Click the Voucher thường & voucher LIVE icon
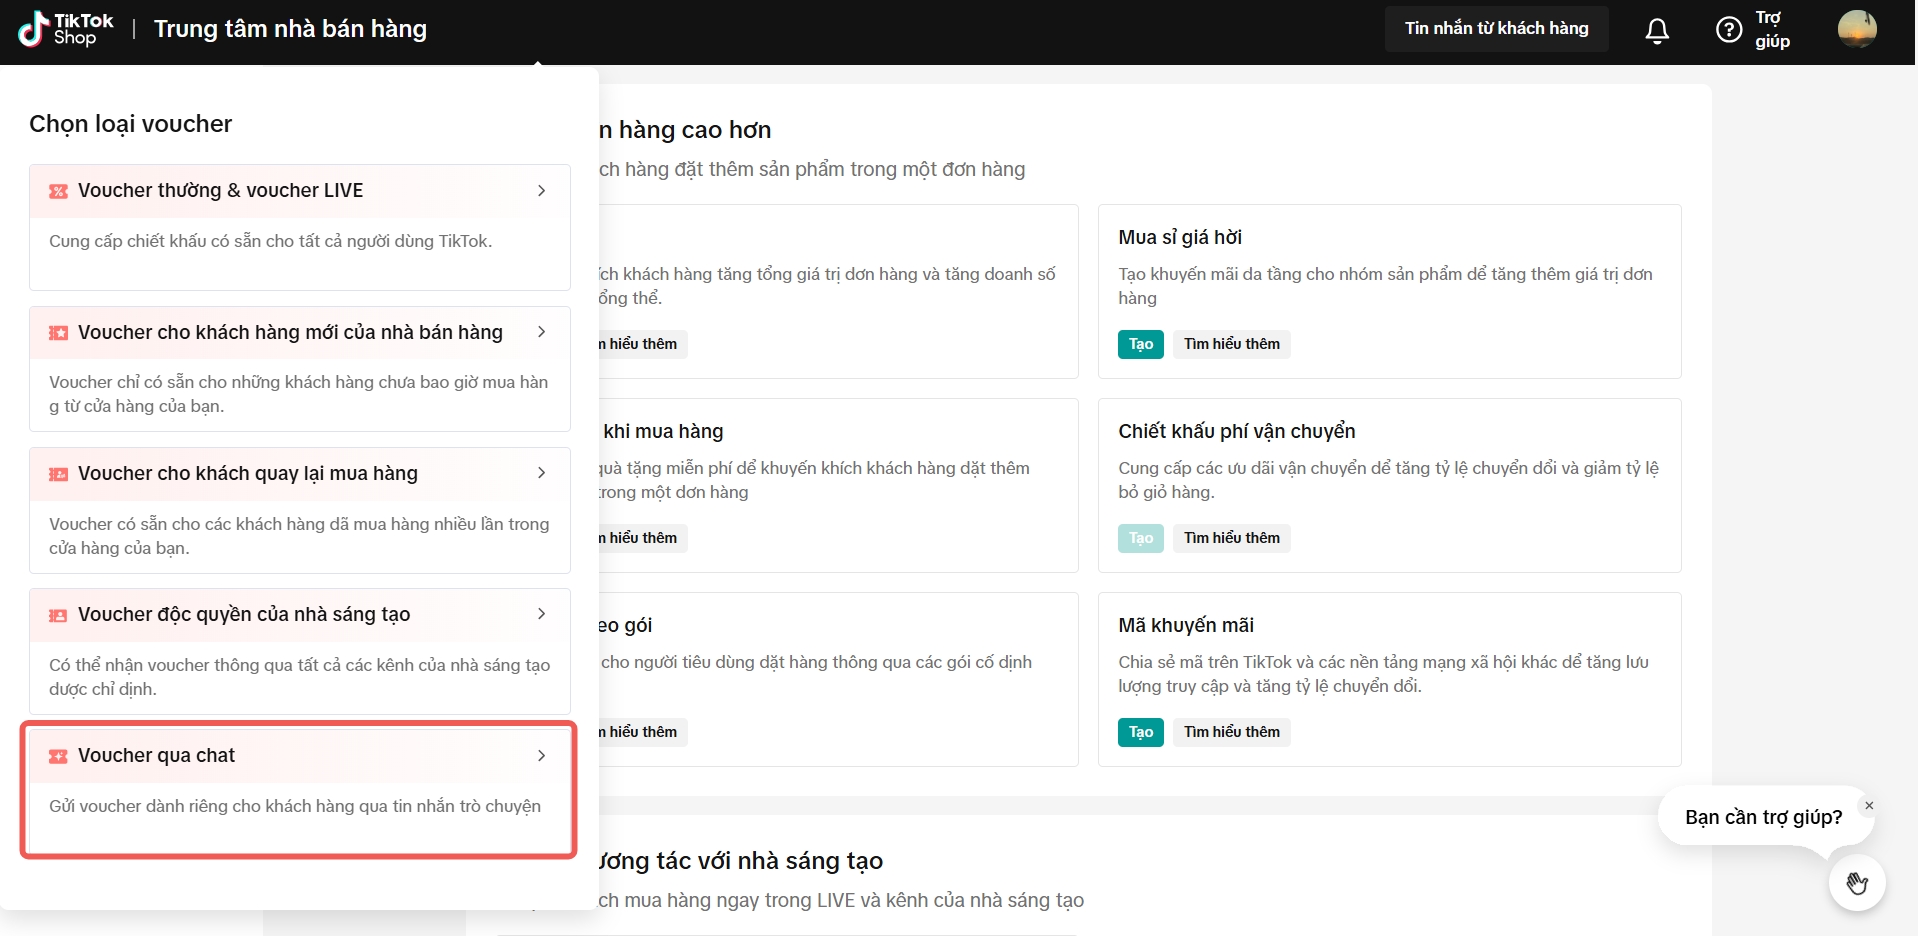The width and height of the screenshot is (1918, 936). [x=59, y=191]
